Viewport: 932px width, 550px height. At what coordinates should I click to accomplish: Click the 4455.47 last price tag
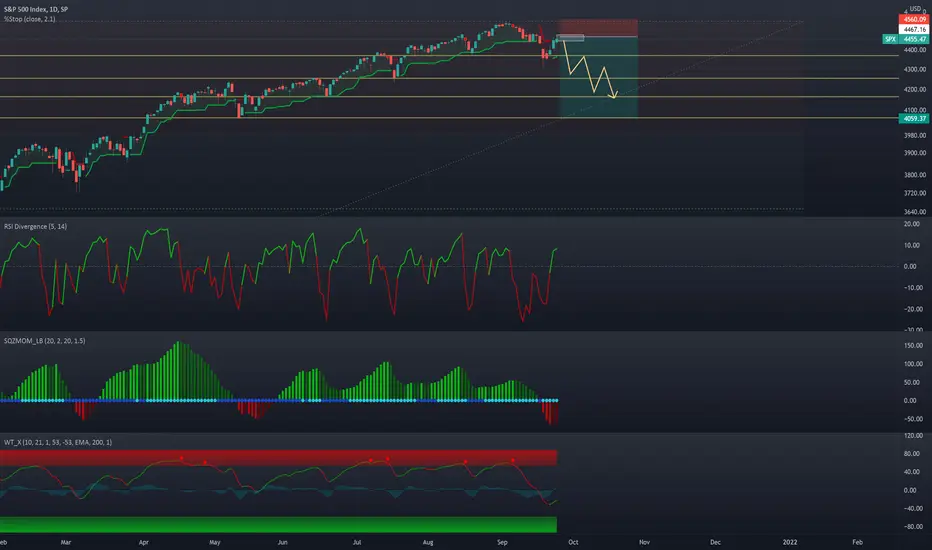914,39
